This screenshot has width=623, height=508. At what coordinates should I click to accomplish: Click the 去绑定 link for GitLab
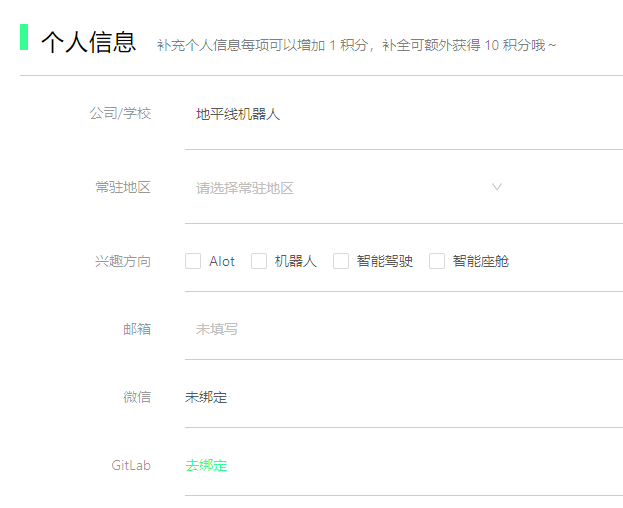tap(206, 465)
